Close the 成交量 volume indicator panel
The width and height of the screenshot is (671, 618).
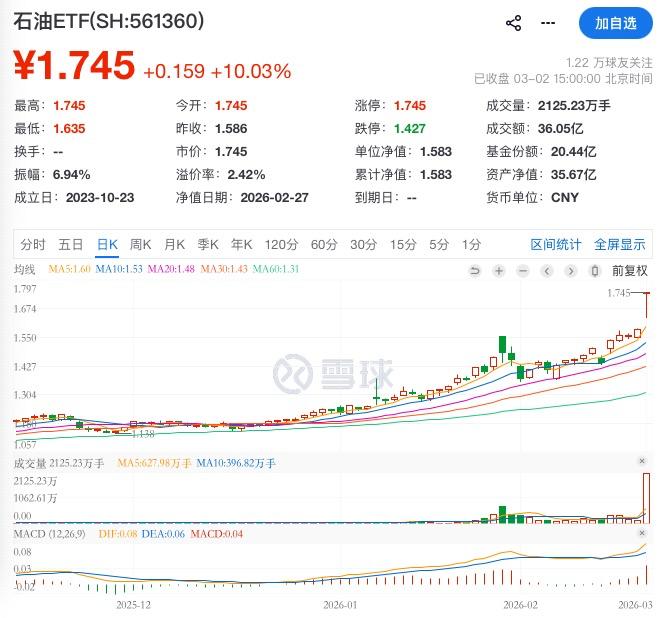643,461
